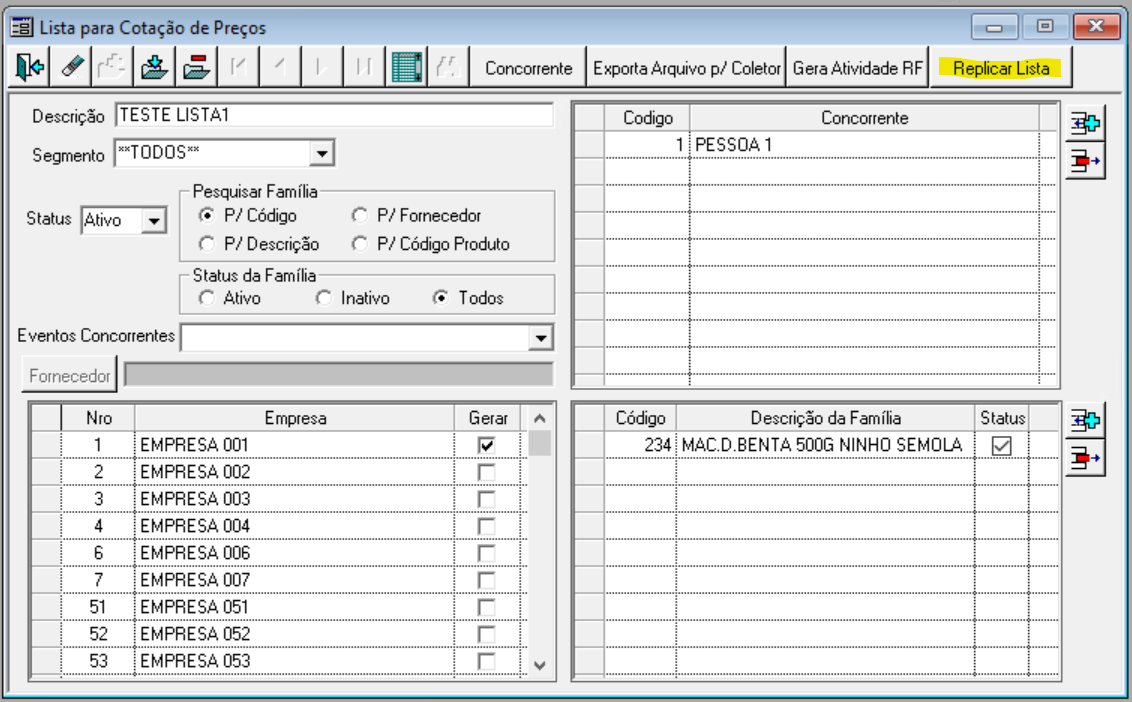The height and width of the screenshot is (702, 1132).
Task: Click the Replicar Lista button
Action: coord(1001,68)
